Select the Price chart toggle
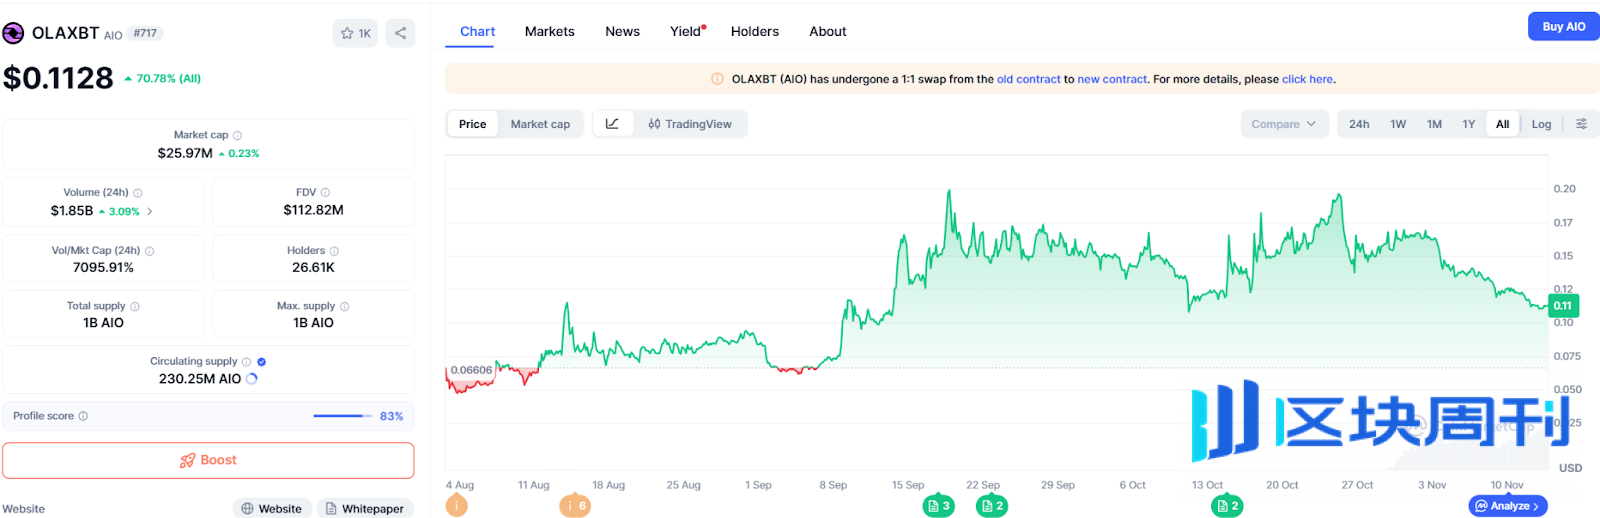The height and width of the screenshot is (518, 1600). (472, 124)
